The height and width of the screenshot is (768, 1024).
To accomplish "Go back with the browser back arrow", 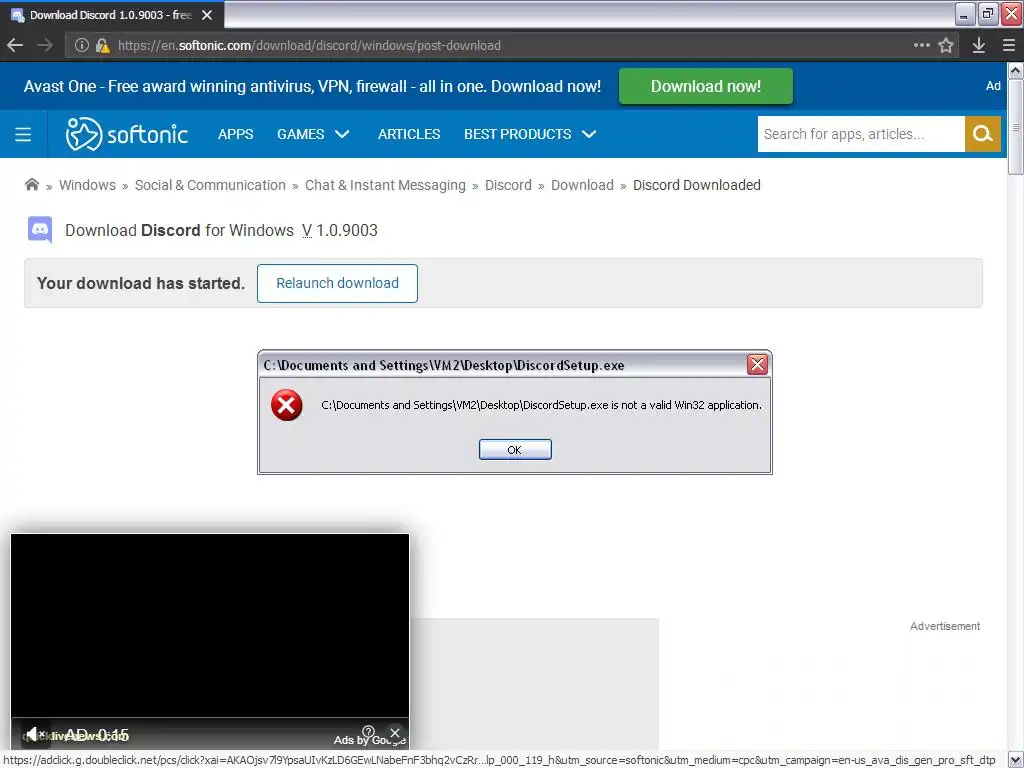I will (15, 45).
